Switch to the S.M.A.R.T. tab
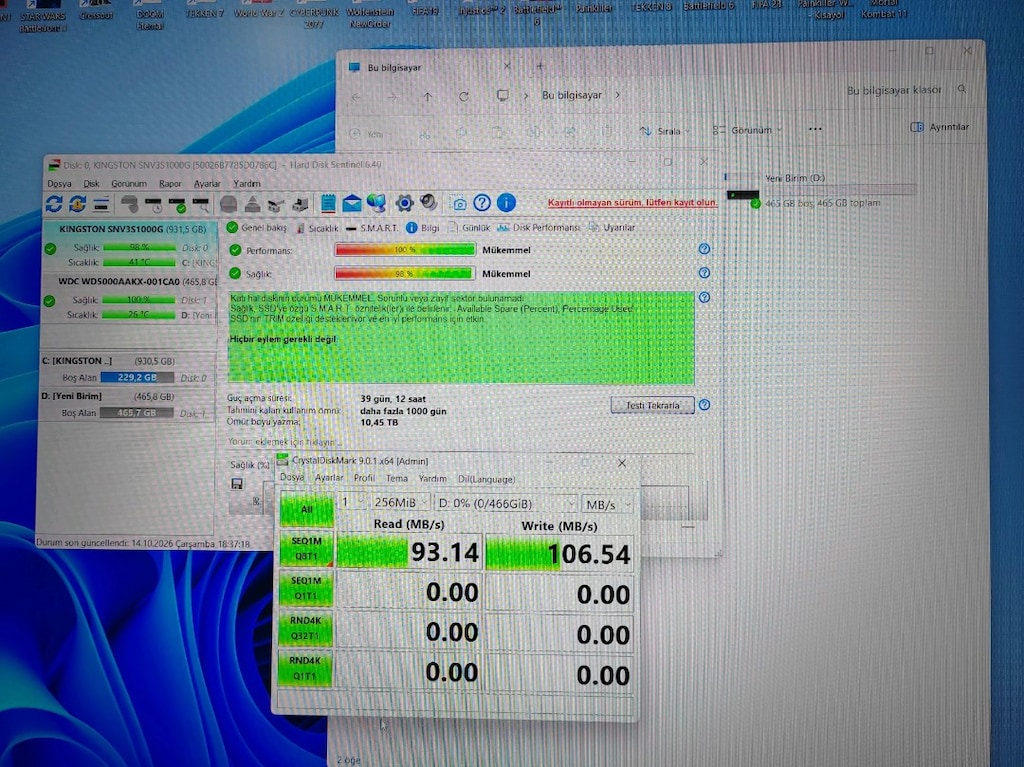The height and width of the screenshot is (767, 1024). click(372, 227)
